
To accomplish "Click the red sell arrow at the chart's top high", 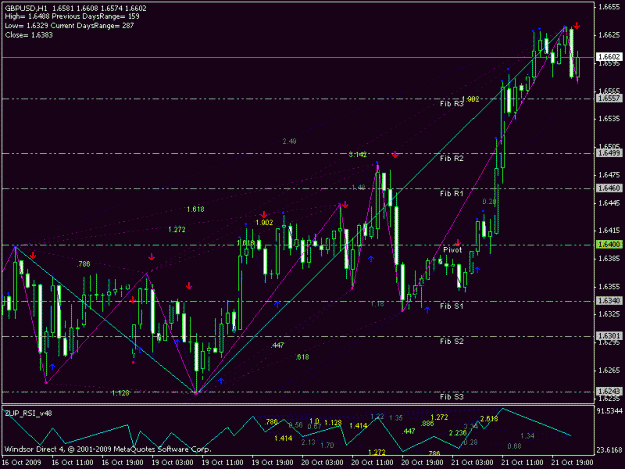I will tap(577, 26).
